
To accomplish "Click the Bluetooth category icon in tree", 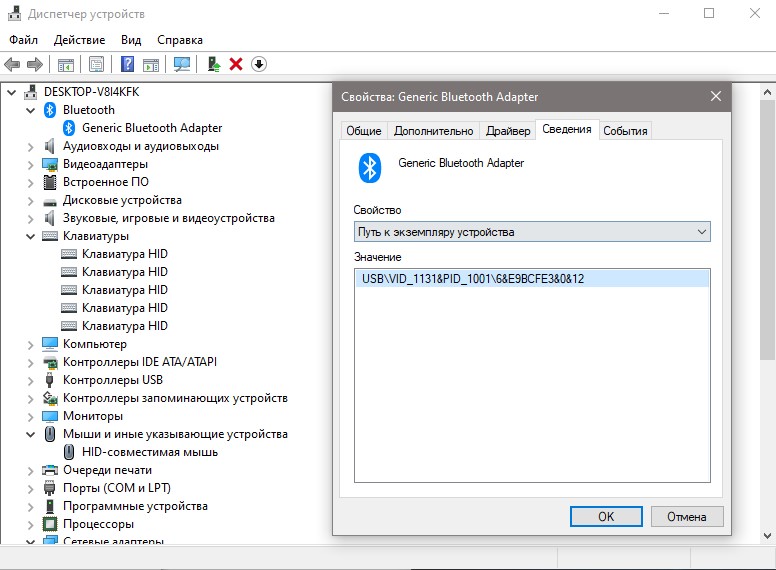I will pyautogui.click(x=50, y=110).
